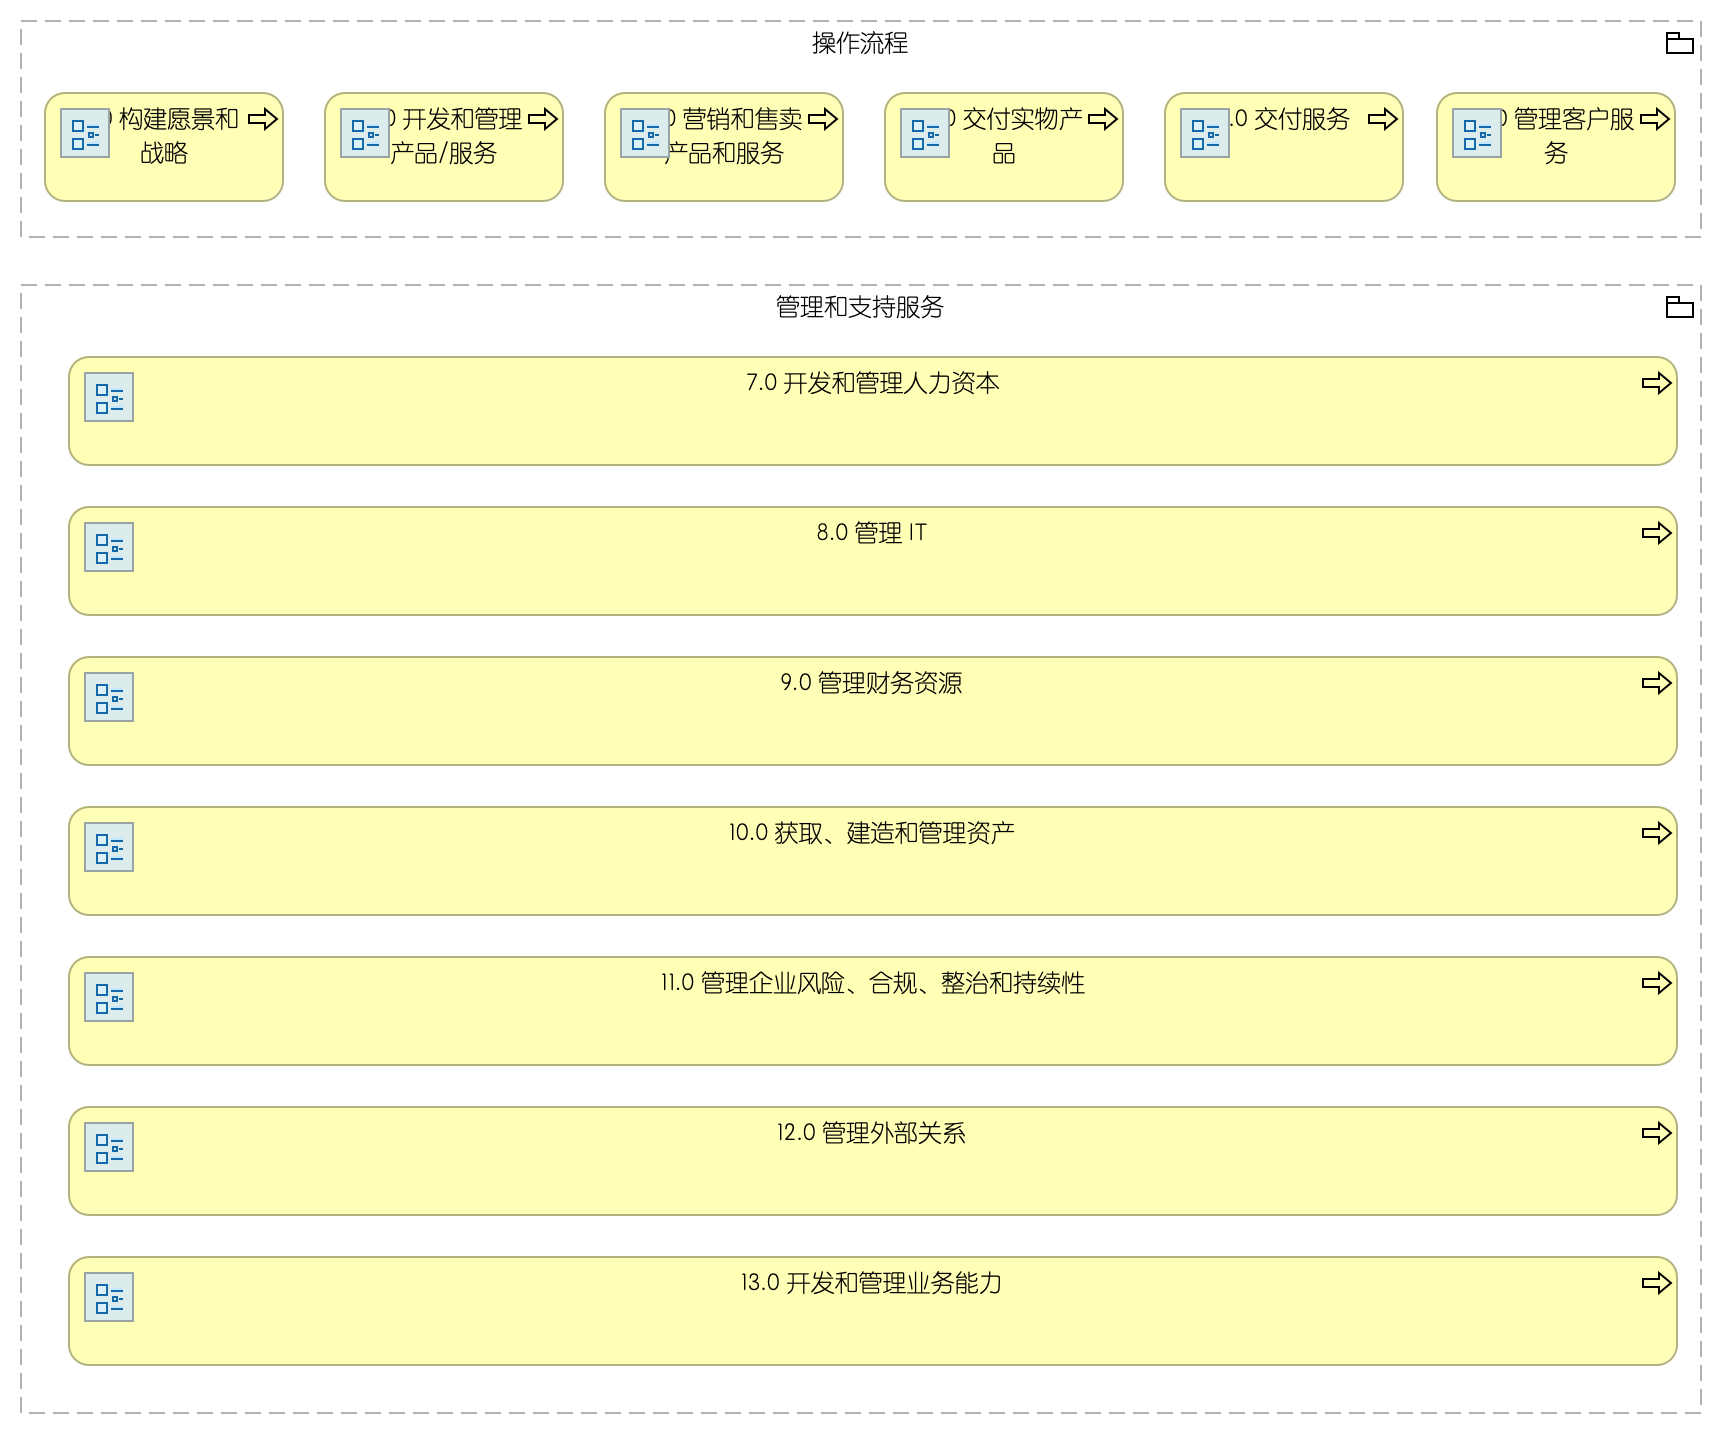Click the diagram icon in 营销和售卖产品和服务 box
This screenshot has width=1722, height=1434.
tap(645, 133)
